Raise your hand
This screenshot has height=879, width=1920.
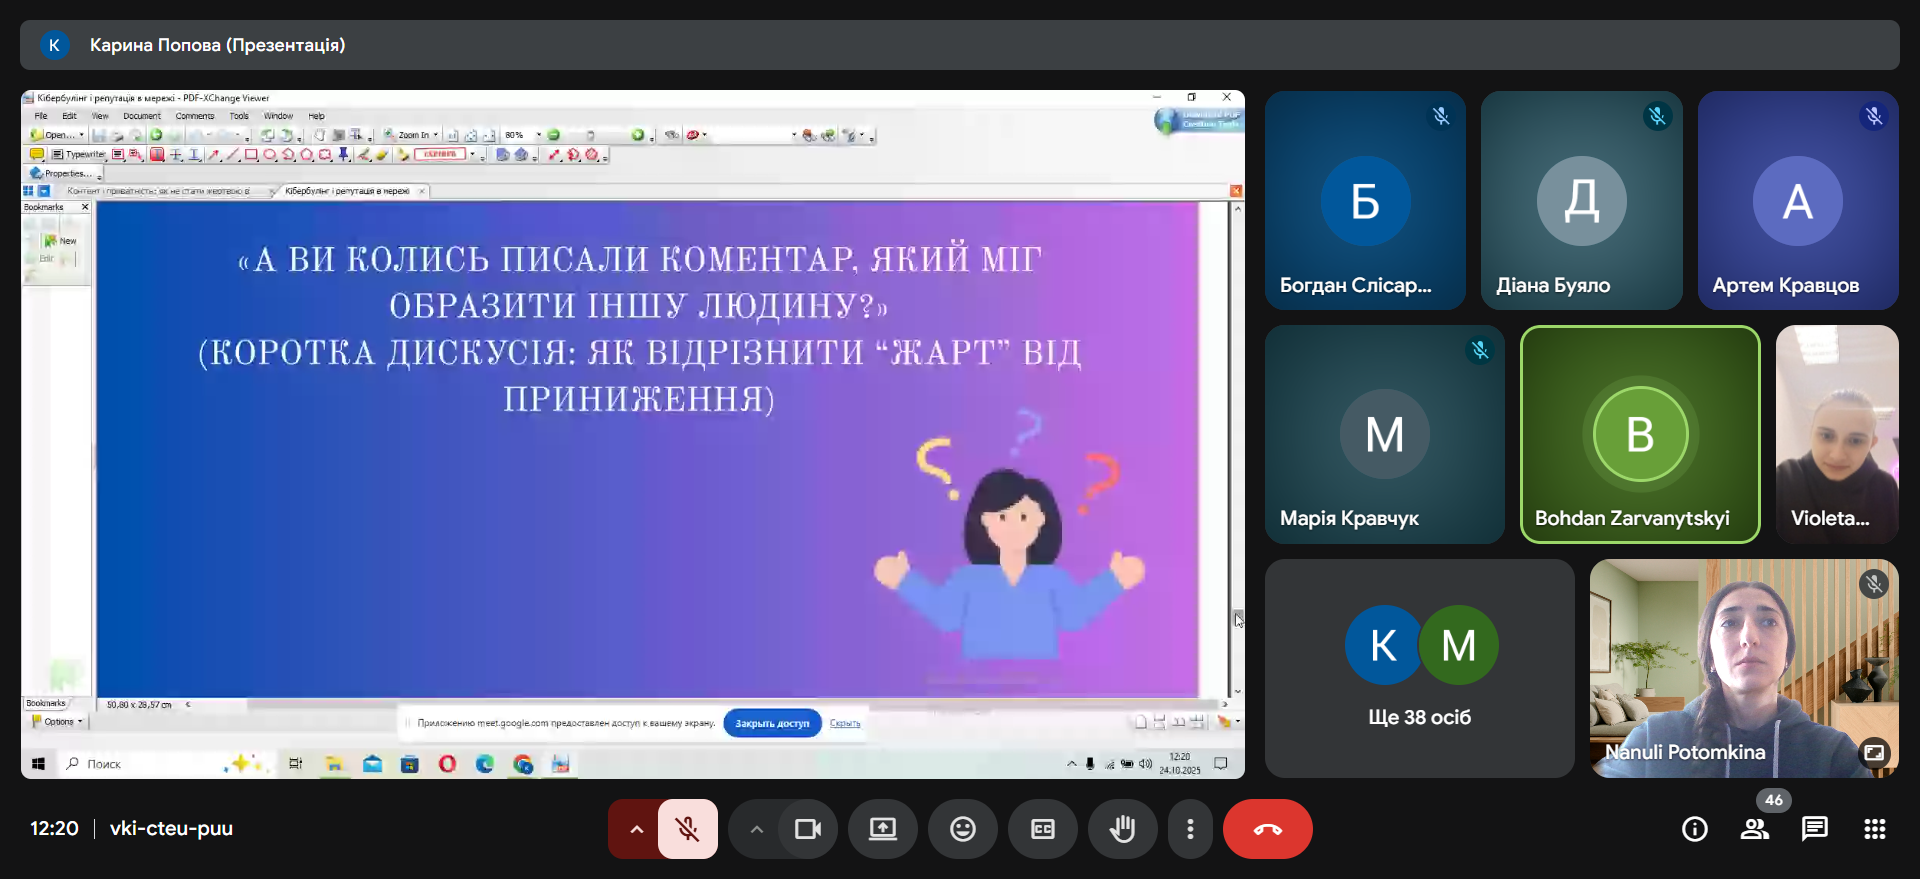[1122, 829]
